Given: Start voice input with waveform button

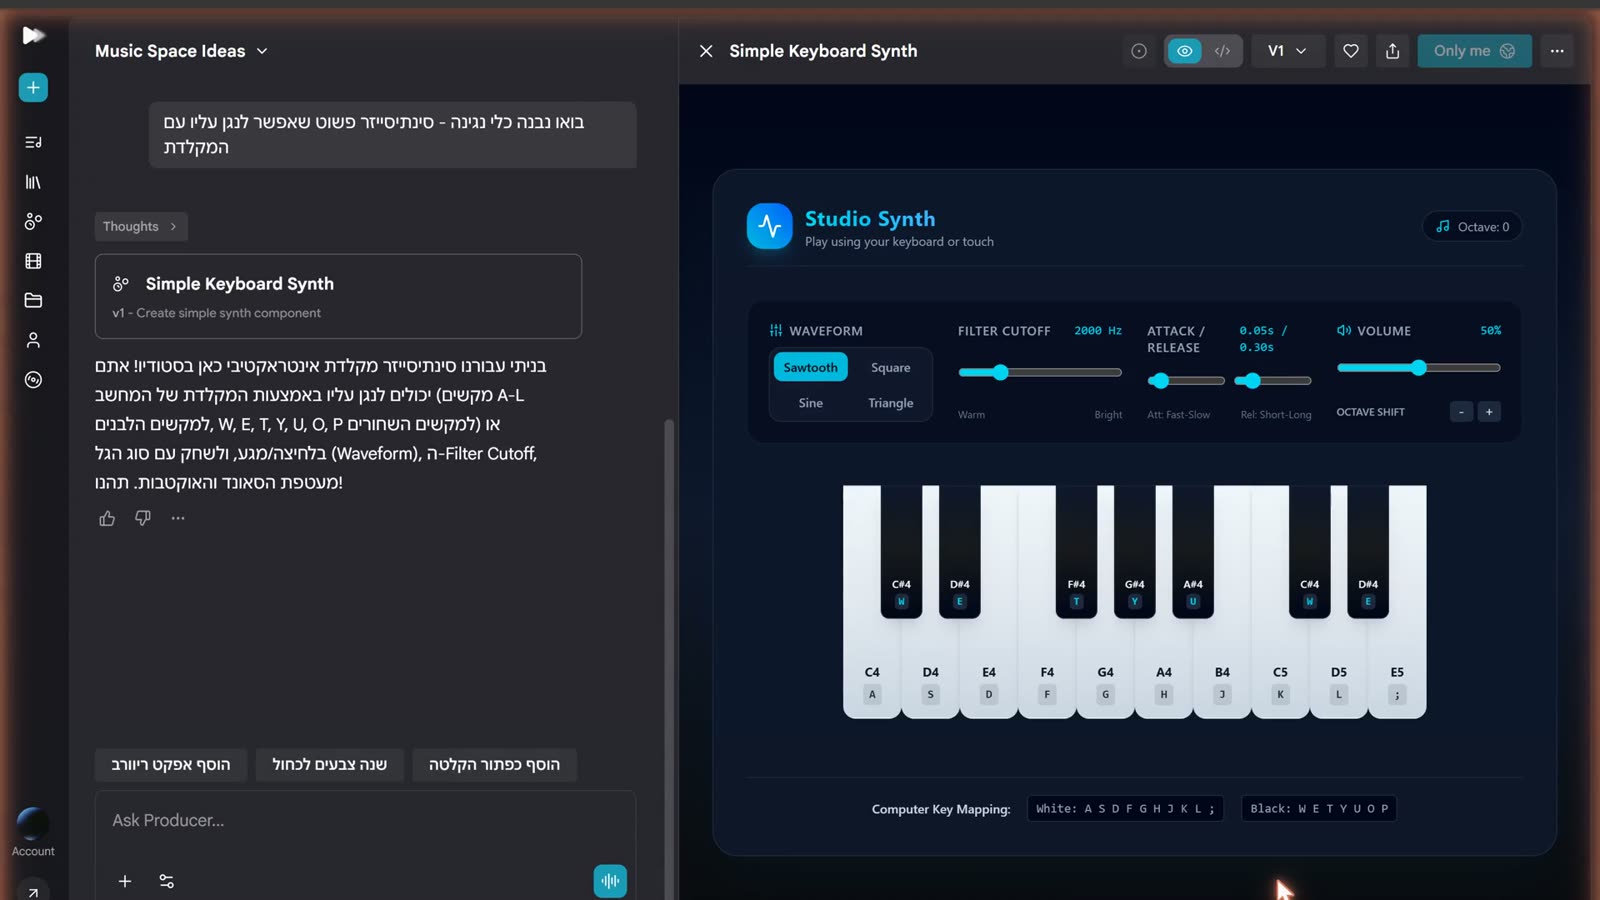Looking at the screenshot, I should (x=610, y=881).
